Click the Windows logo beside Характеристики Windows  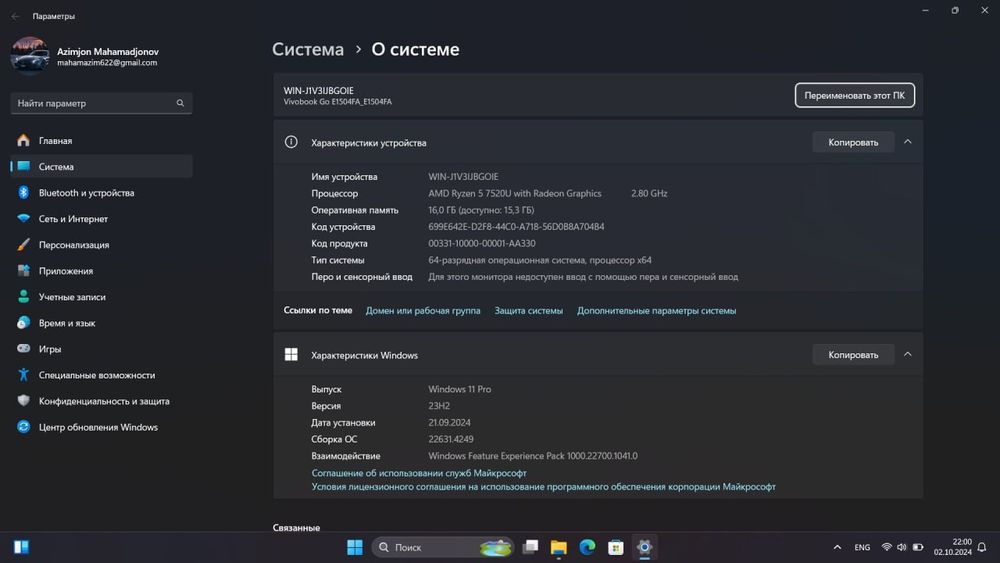pyautogui.click(x=291, y=355)
